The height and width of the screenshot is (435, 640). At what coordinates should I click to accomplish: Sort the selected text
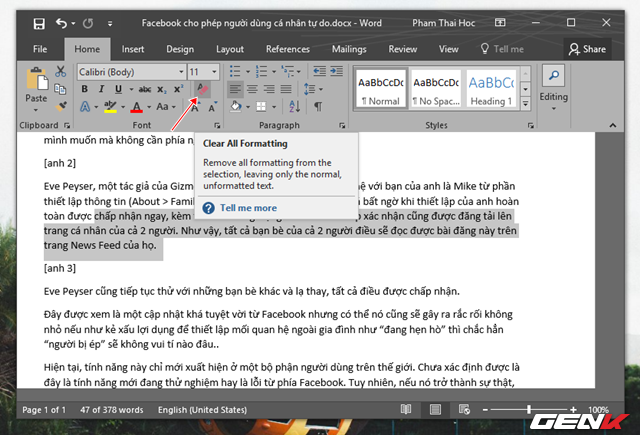click(295, 107)
